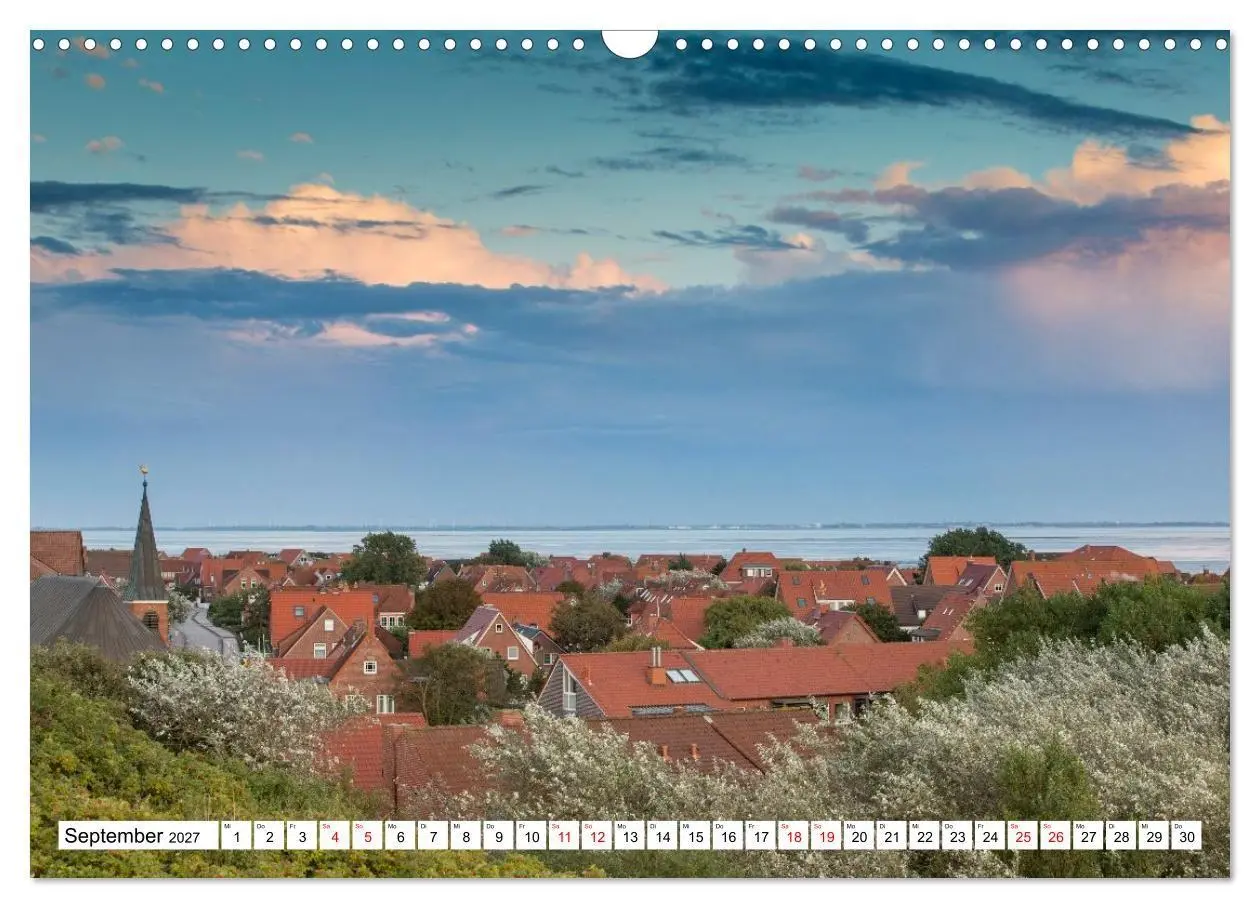The height and width of the screenshot is (908, 1260).
Task: Click date cell 15
Action: [x=695, y=836]
